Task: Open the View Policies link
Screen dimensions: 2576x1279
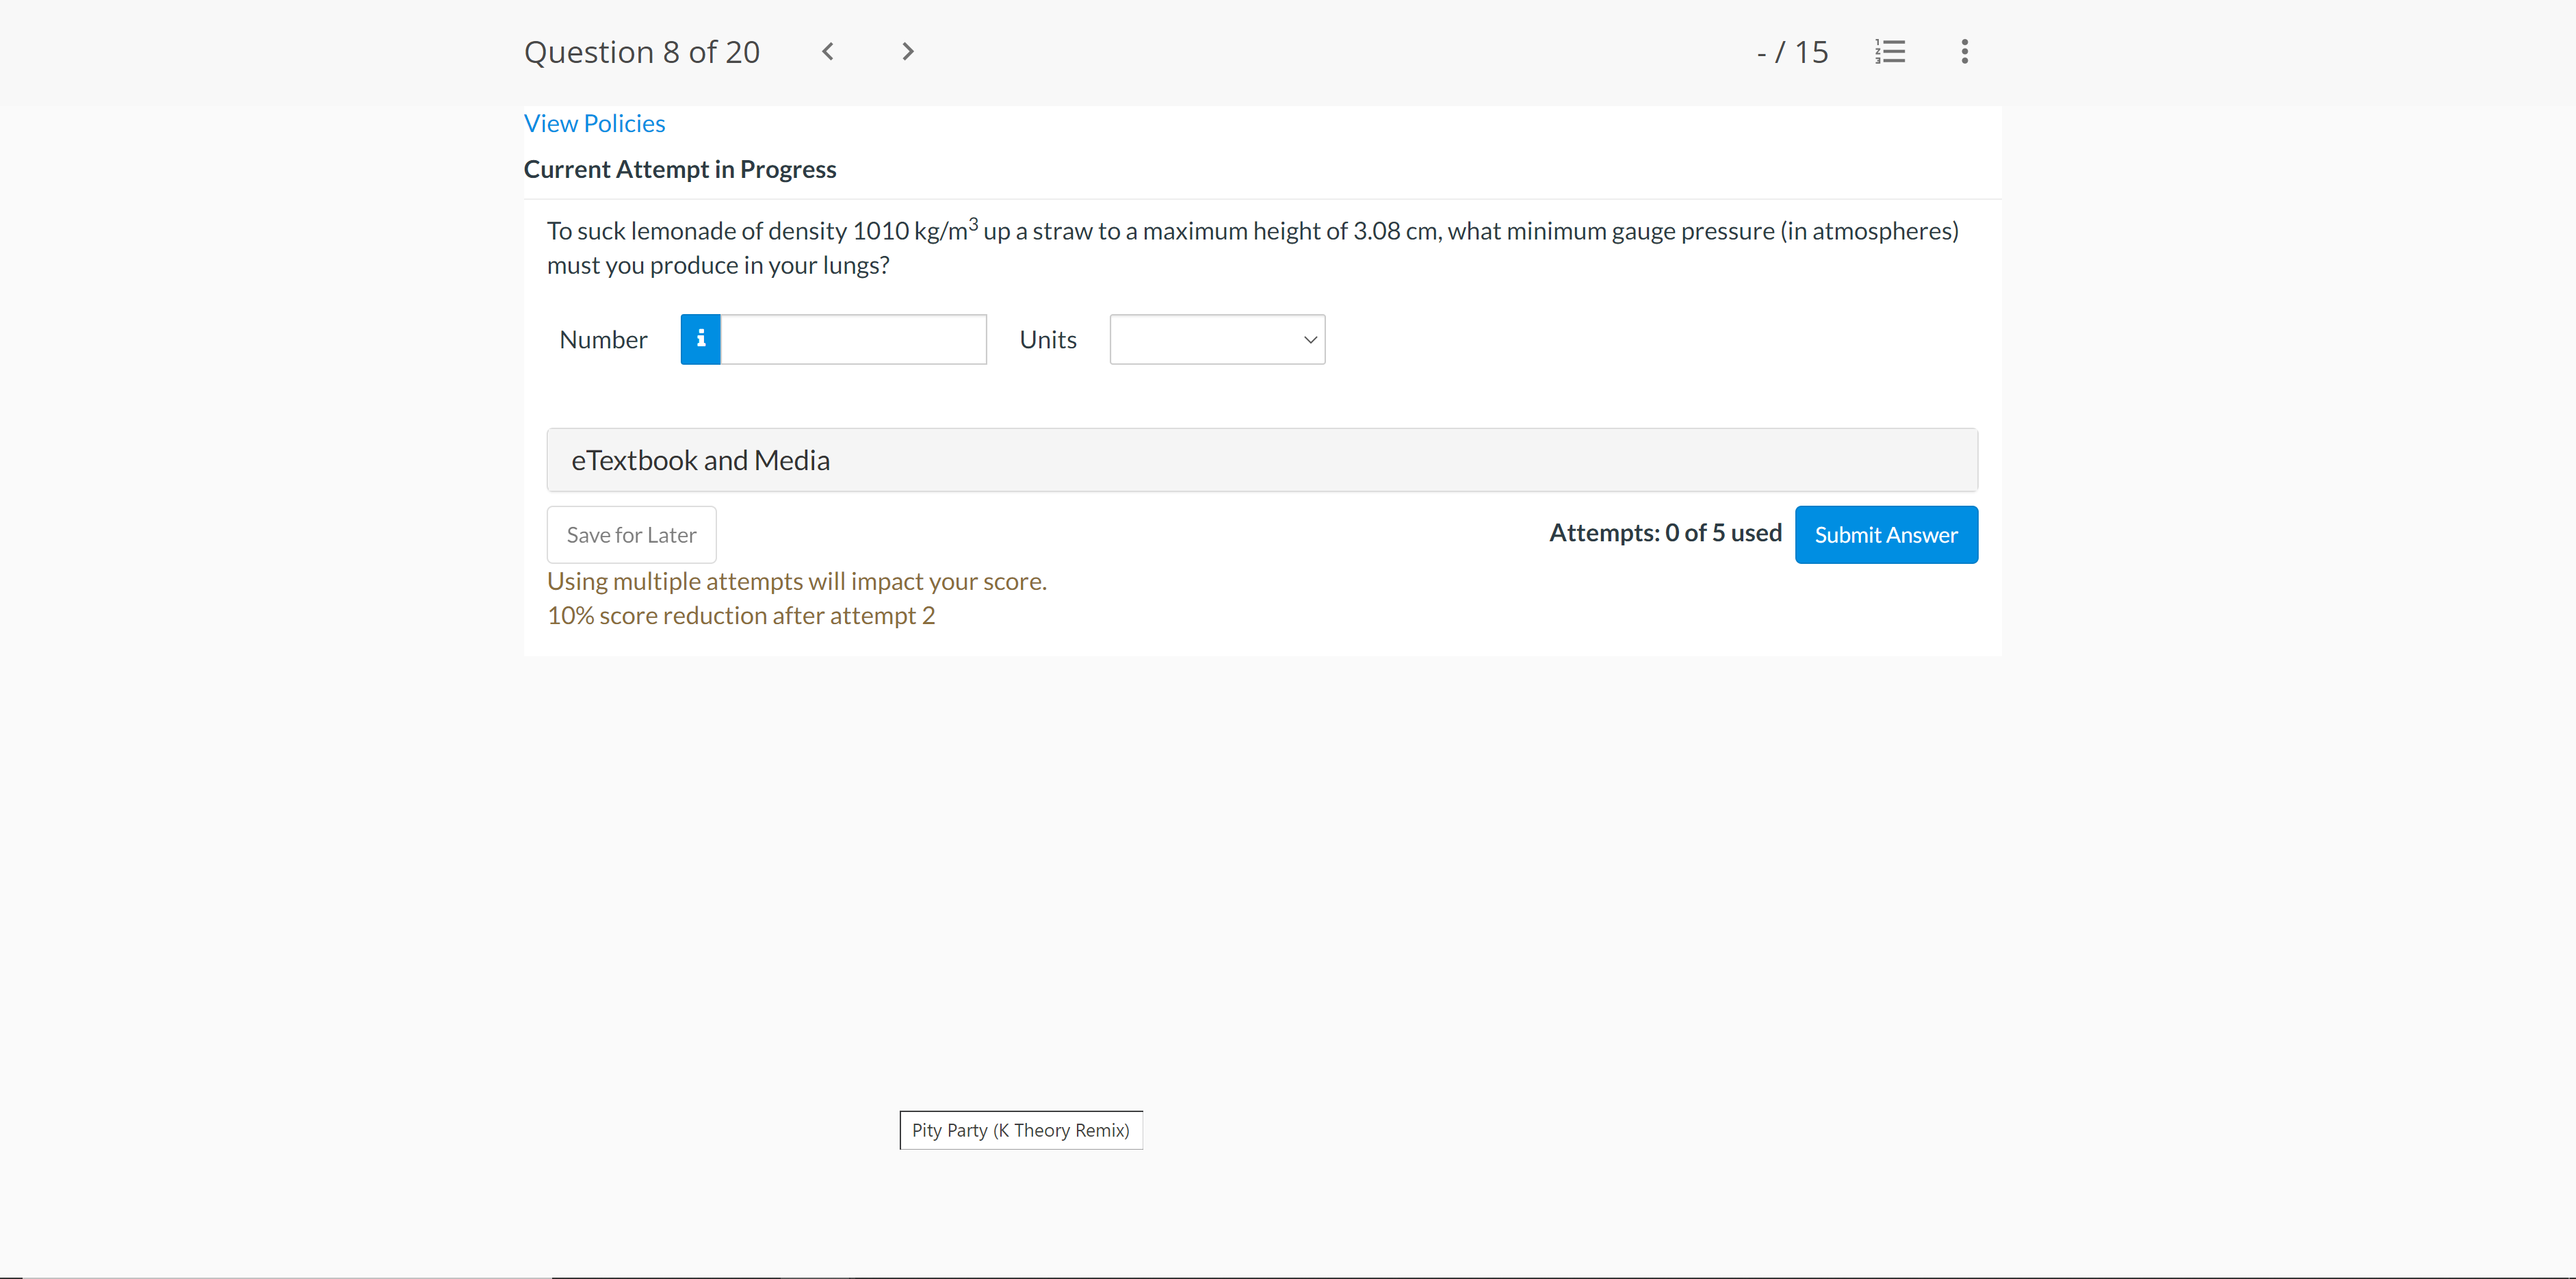Action: click(x=594, y=124)
